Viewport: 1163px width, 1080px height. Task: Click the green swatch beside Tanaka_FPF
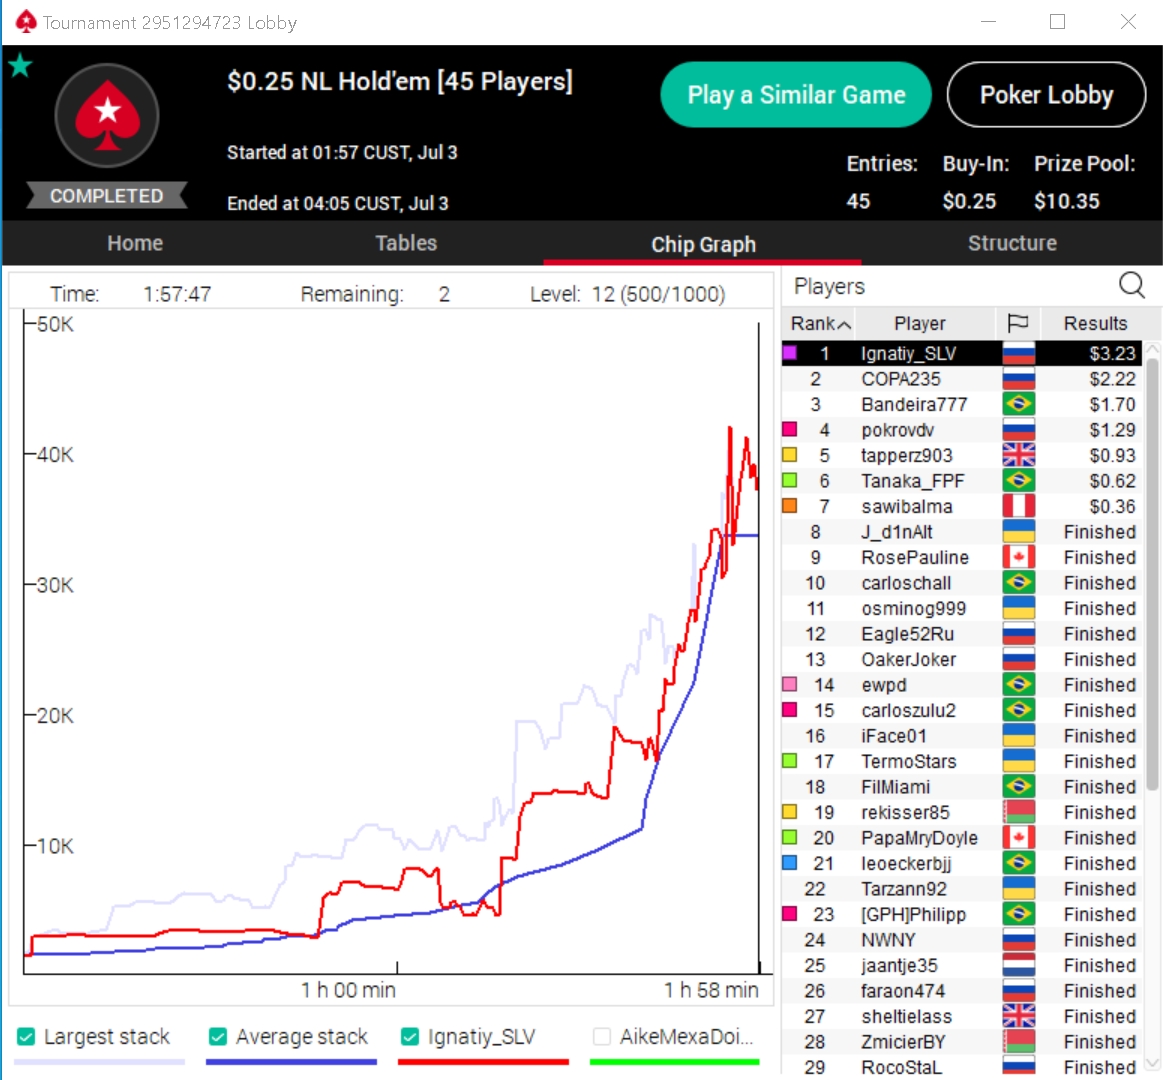789,481
